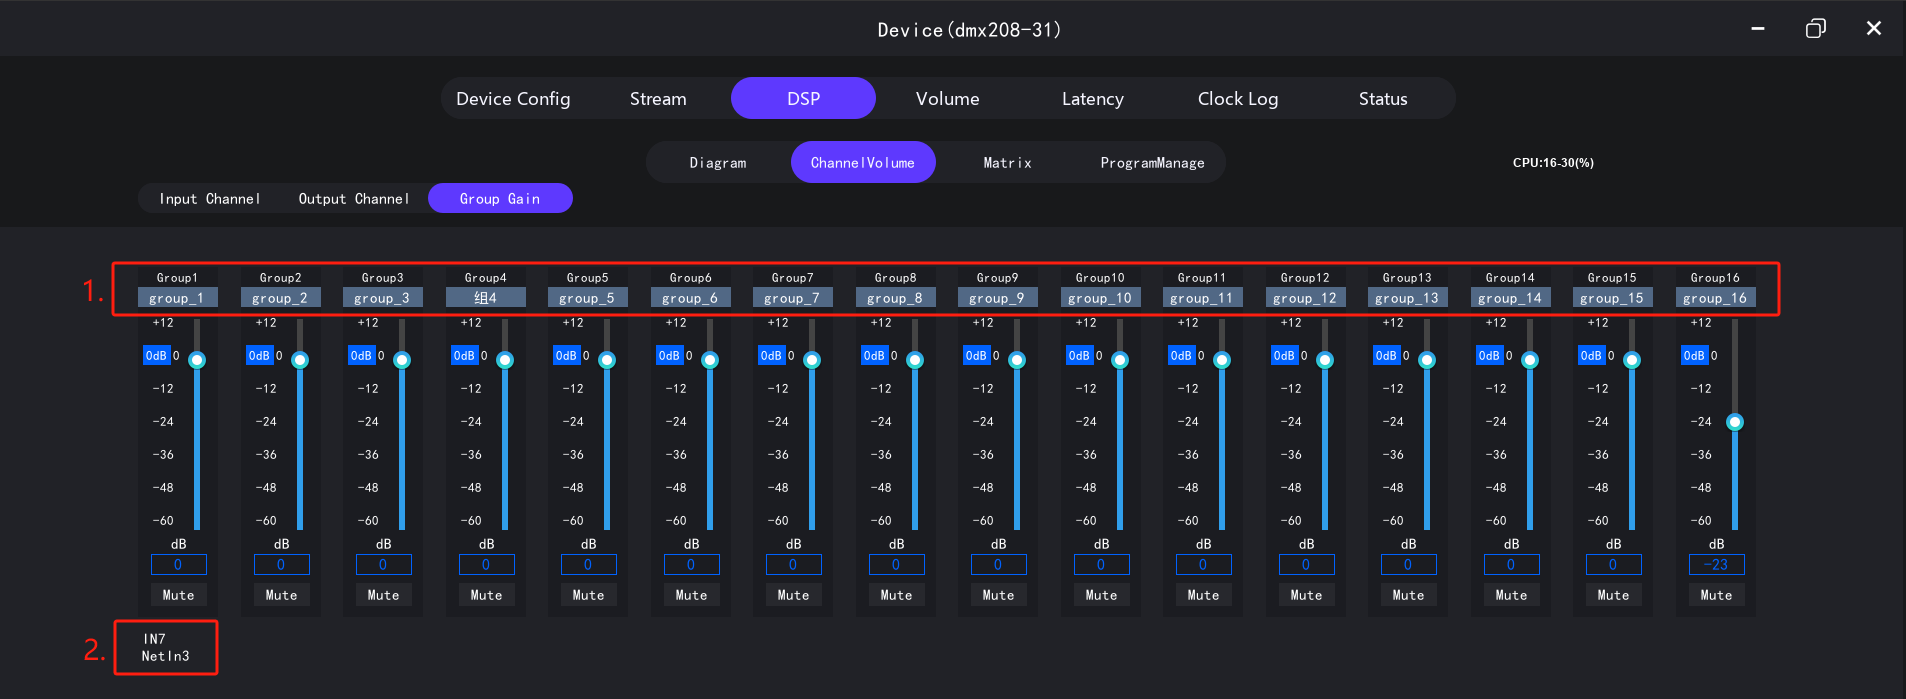Show the Input Channel view
Viewport: 1906px width, 699px height.
[x=210, y=199]
